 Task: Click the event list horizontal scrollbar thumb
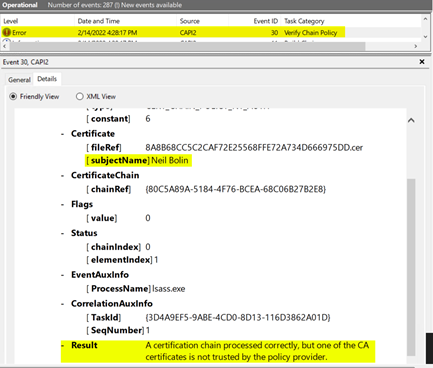point(187,46)
